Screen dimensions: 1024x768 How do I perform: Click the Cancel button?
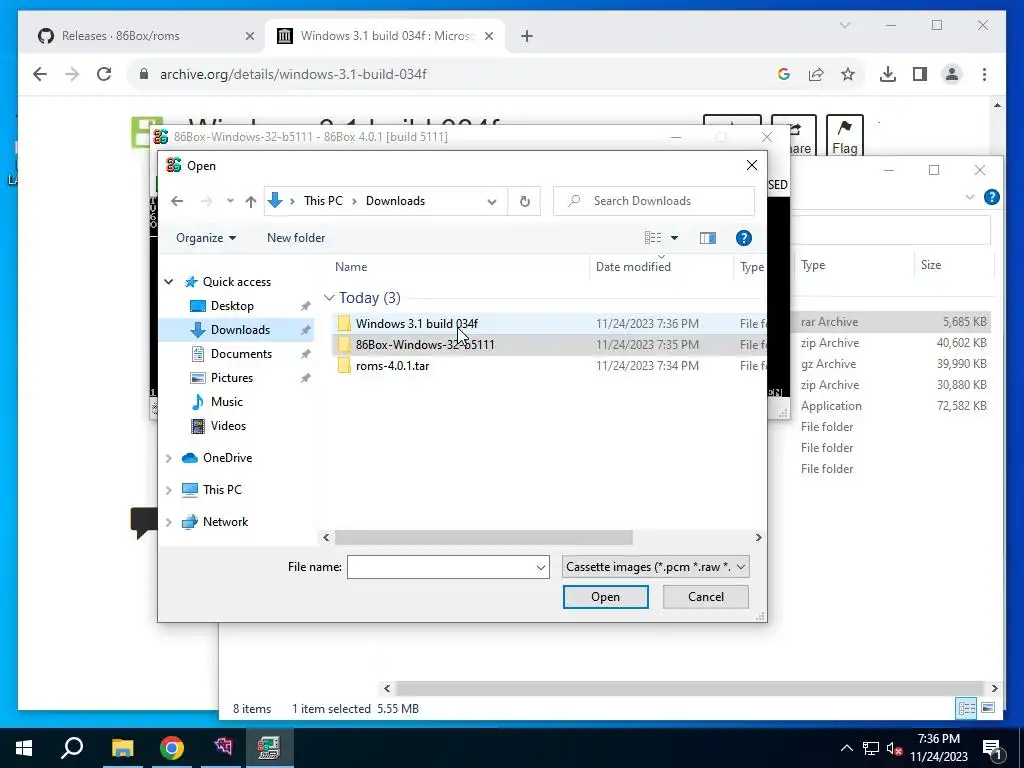(705, 597)
